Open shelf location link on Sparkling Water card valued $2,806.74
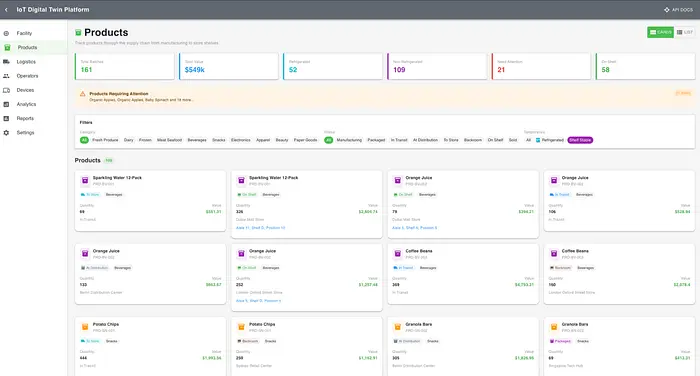The height and width of the screenshot is (376, 700). (x=260, y=228)
